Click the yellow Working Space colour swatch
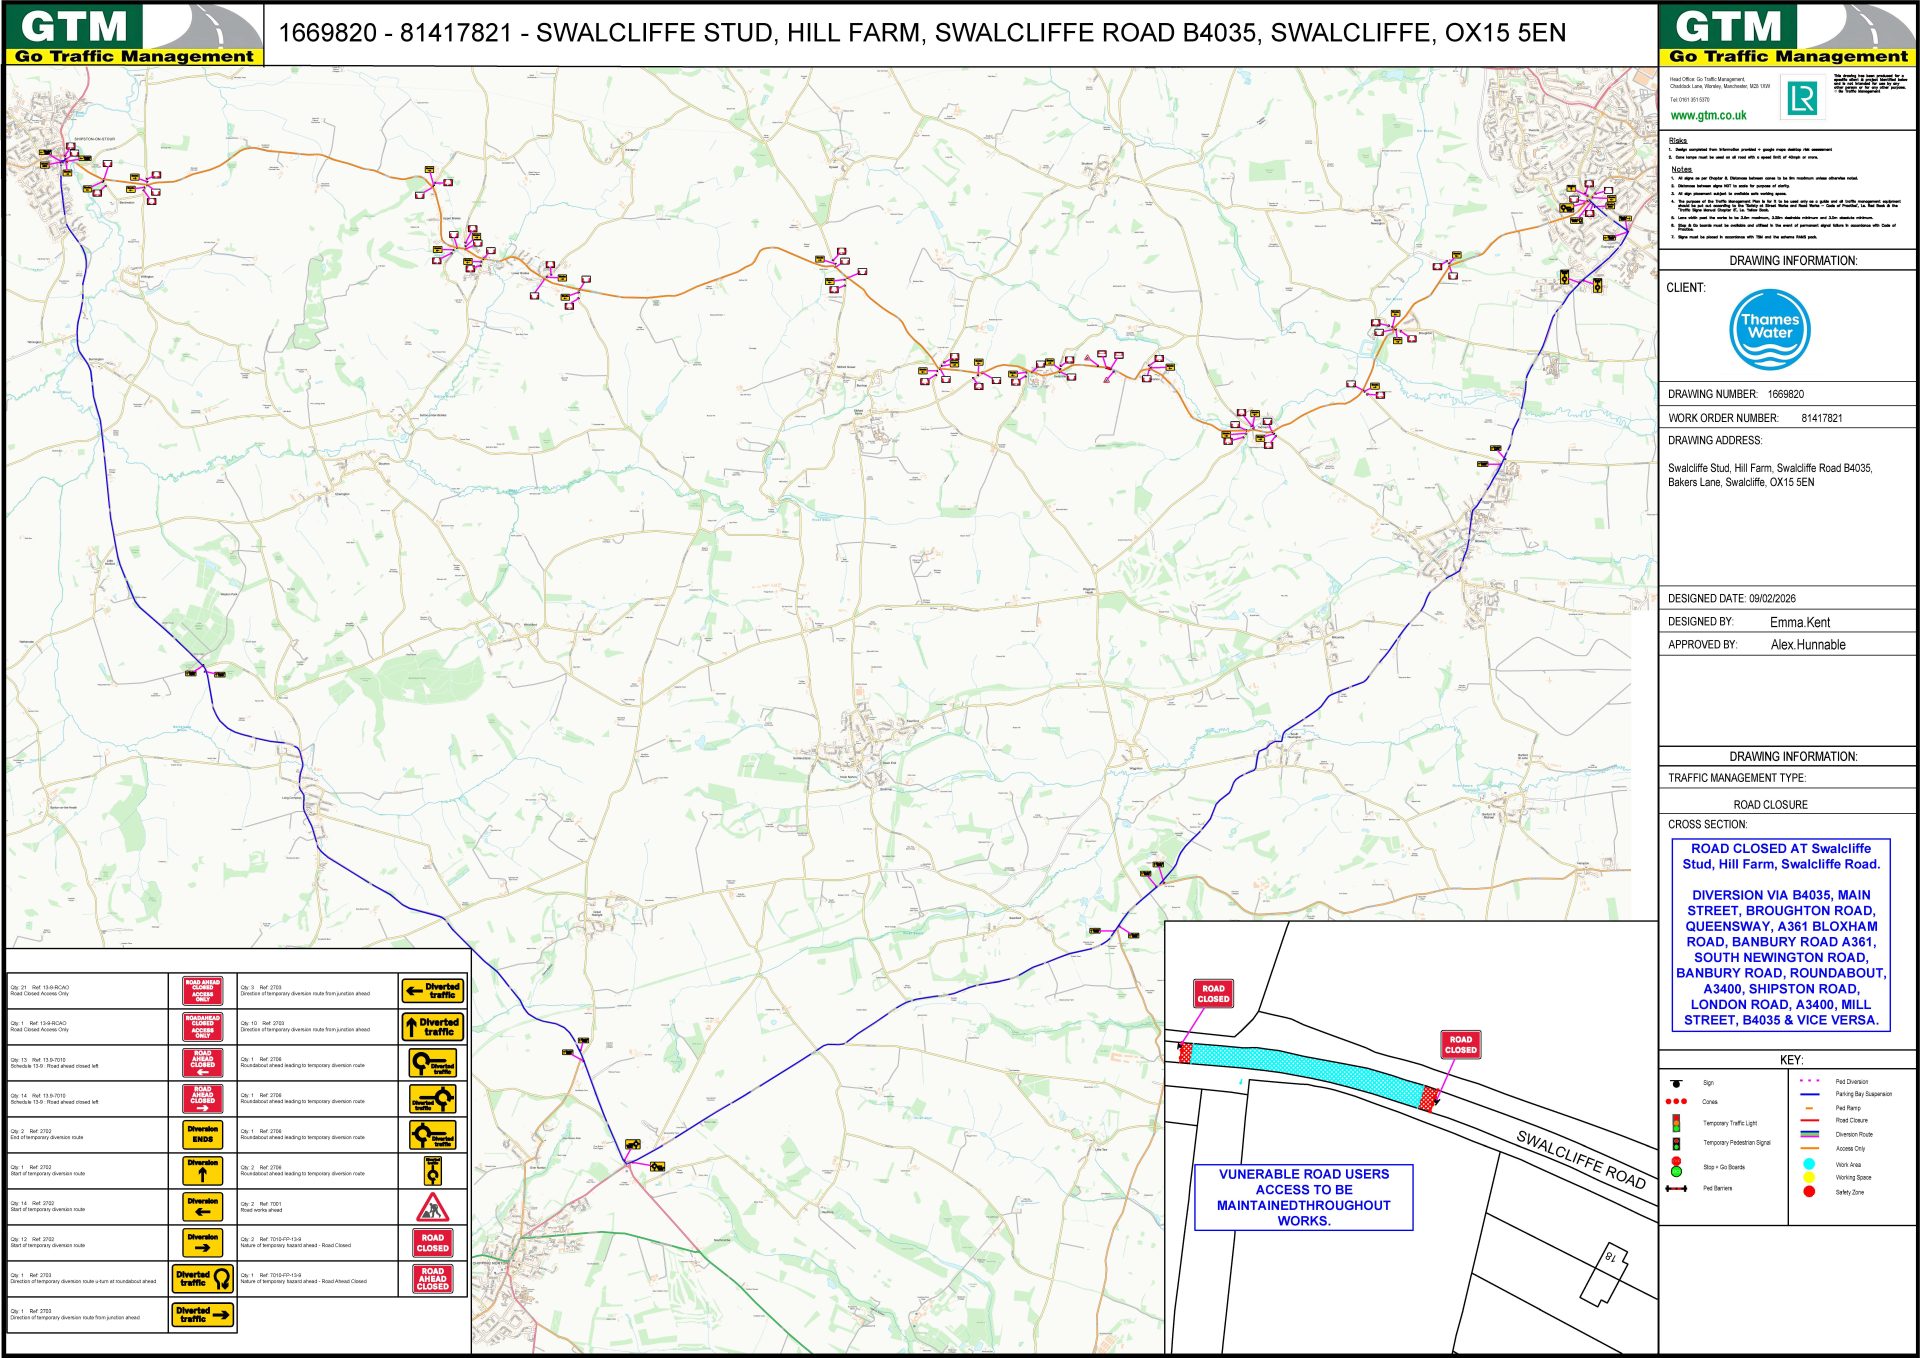This screenshot has height=1358, width=1920. (1809, 1177)
